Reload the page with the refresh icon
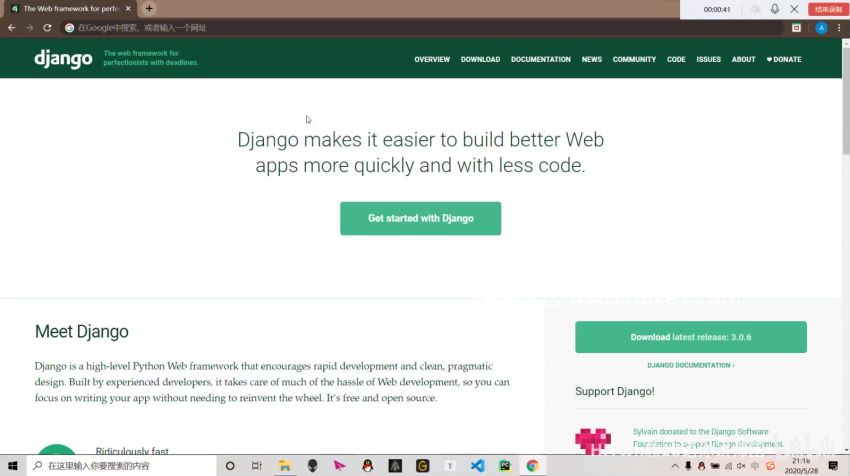The height and width of the screenshot is (476, 850). [x=47, y=28]
